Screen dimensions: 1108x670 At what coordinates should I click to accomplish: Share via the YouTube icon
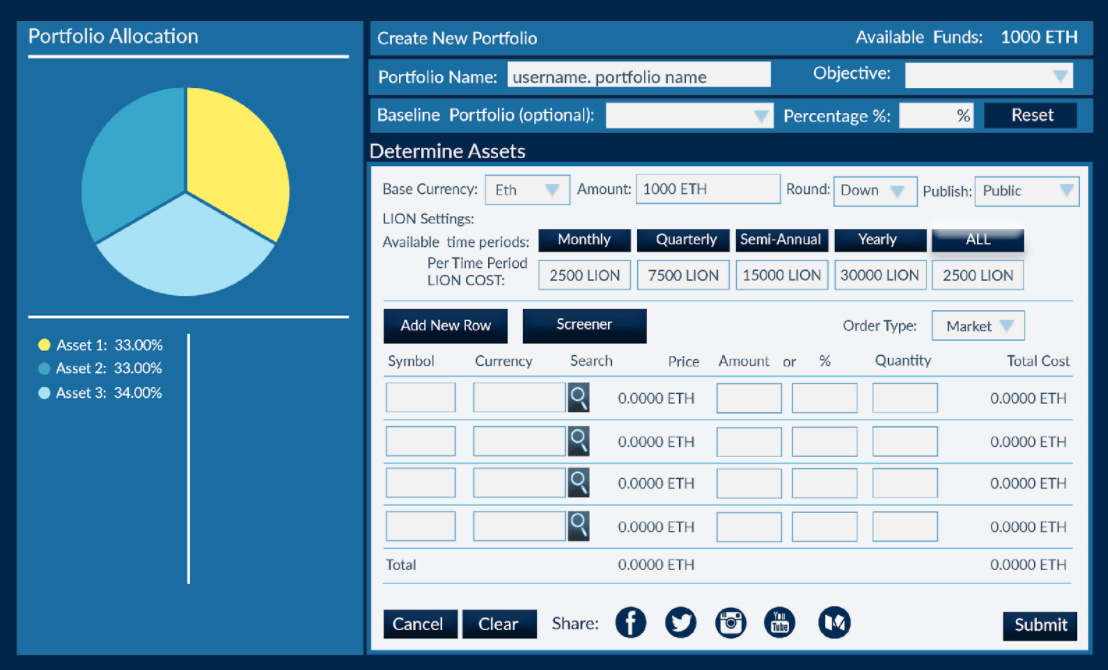pyautogui.click(x=780, y=622)
